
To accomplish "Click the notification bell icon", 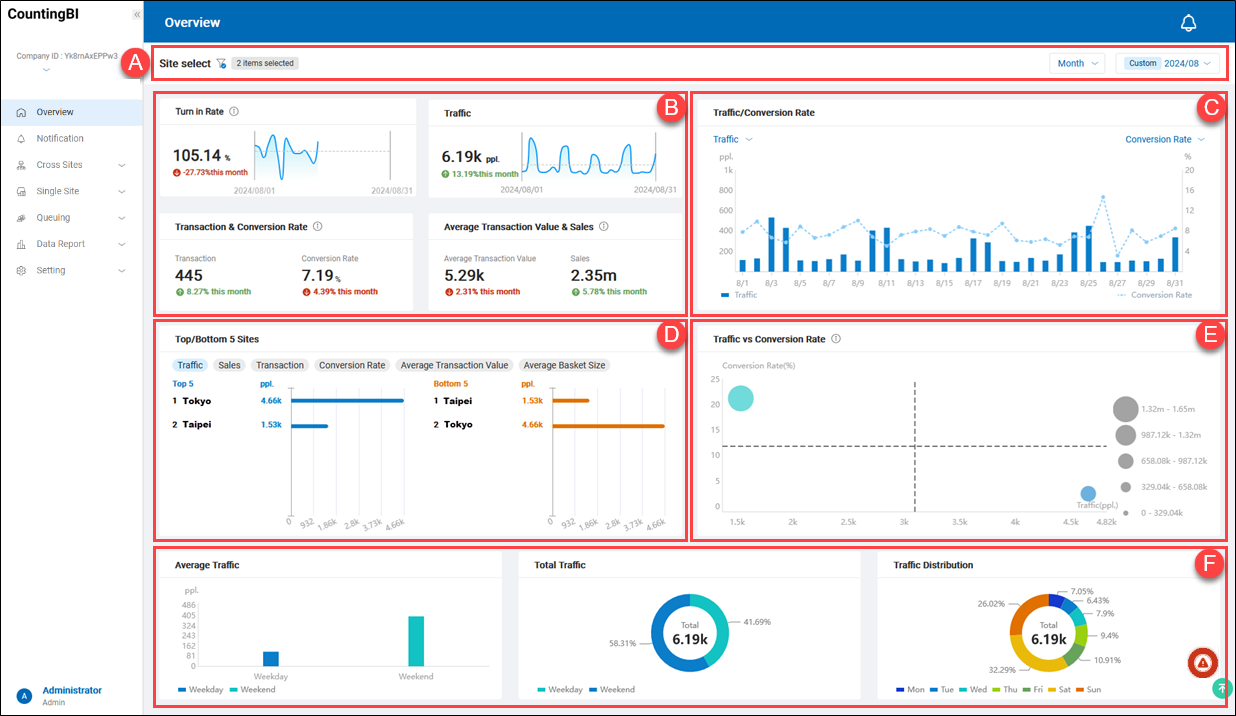I will pyautogui.click(x=1188, y=23).
